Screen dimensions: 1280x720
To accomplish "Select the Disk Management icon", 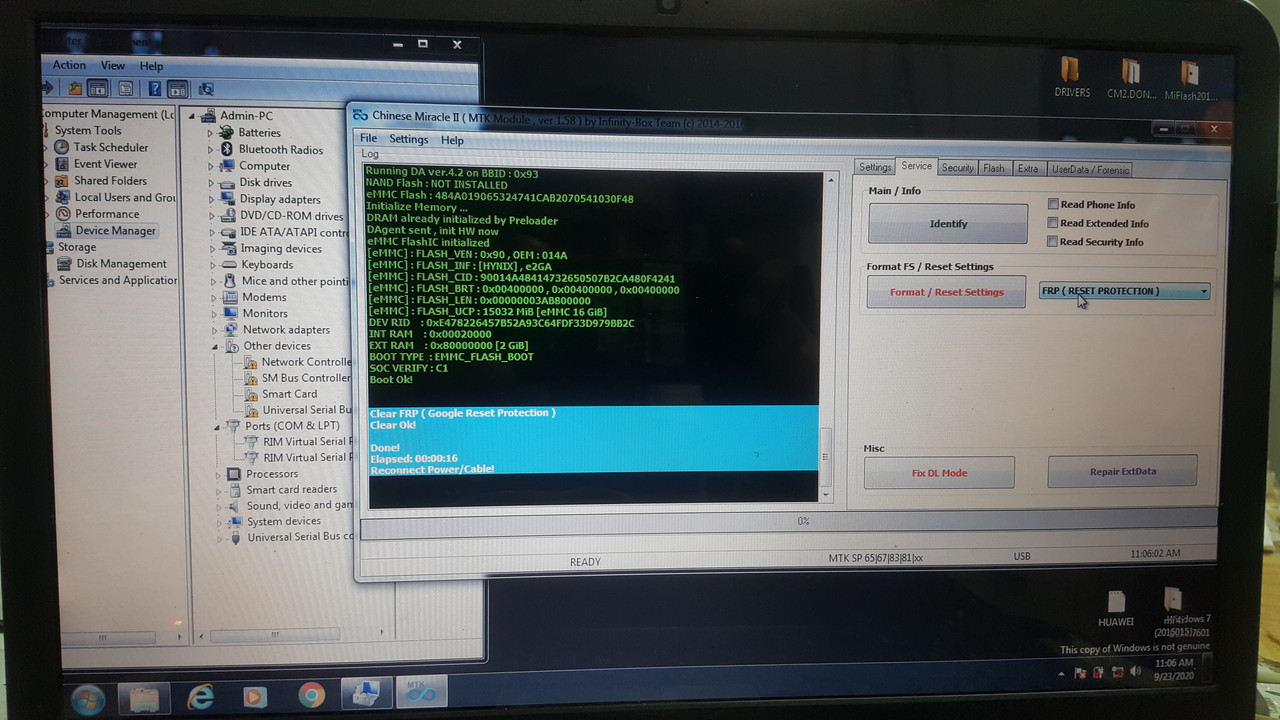I will [x=66, y=264].
